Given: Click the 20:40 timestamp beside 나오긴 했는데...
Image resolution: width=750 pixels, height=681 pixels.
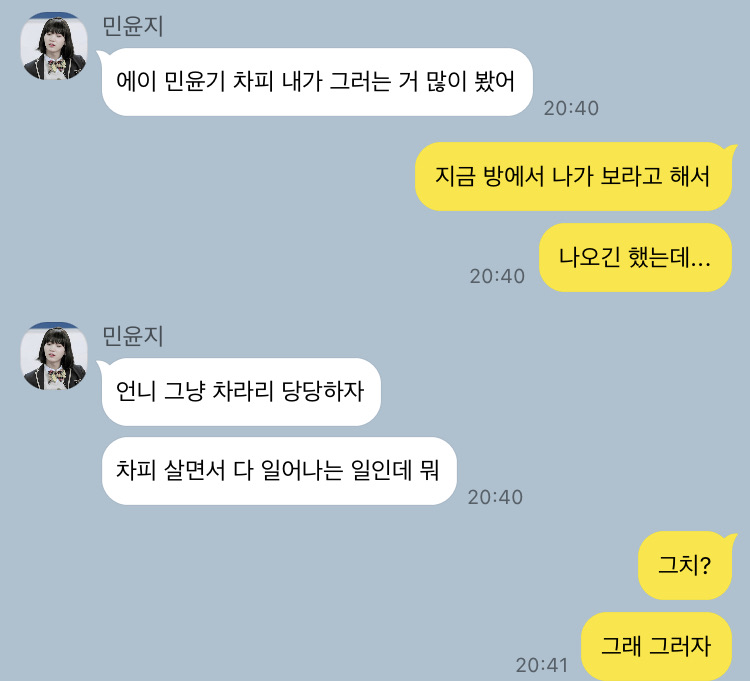Looking at the screenshot, I should [497, 276].
